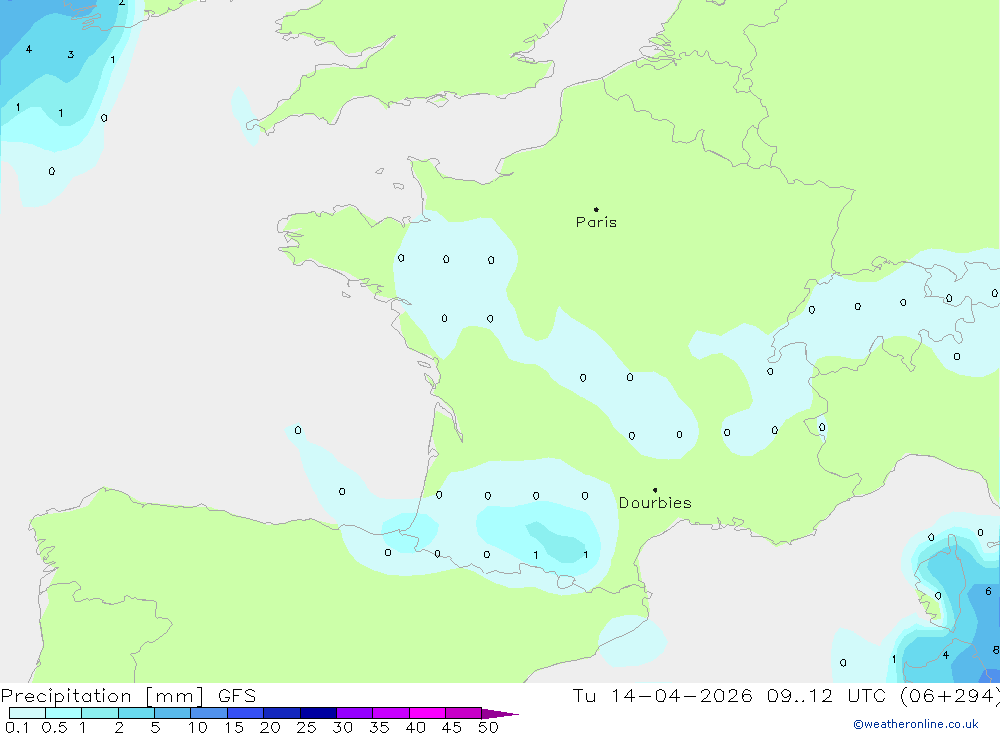Select the 0.1 mm lightest cyan legend swatch
This screenshot has width=1000, height=733.
[x=27, y=713]
